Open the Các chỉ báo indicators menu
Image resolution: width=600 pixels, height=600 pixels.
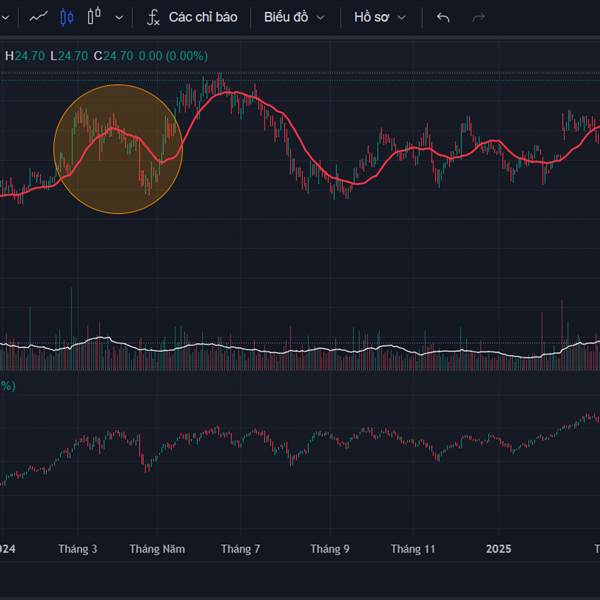203,17
